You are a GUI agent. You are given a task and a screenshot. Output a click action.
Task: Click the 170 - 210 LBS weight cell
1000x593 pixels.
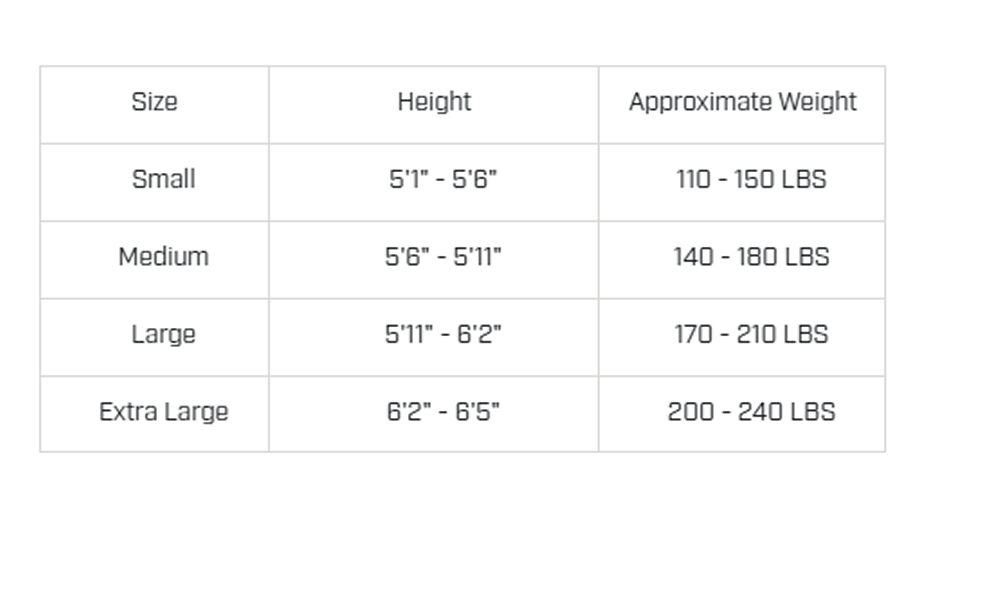[x=751, y=334]
